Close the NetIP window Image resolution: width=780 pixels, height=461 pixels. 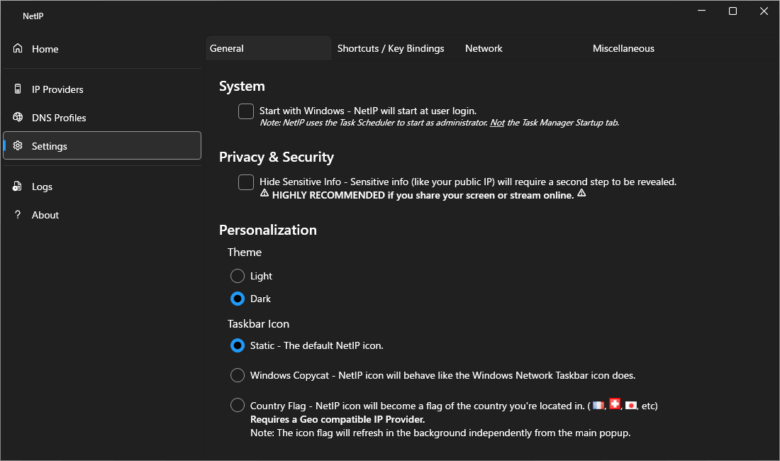click(764, 11)
